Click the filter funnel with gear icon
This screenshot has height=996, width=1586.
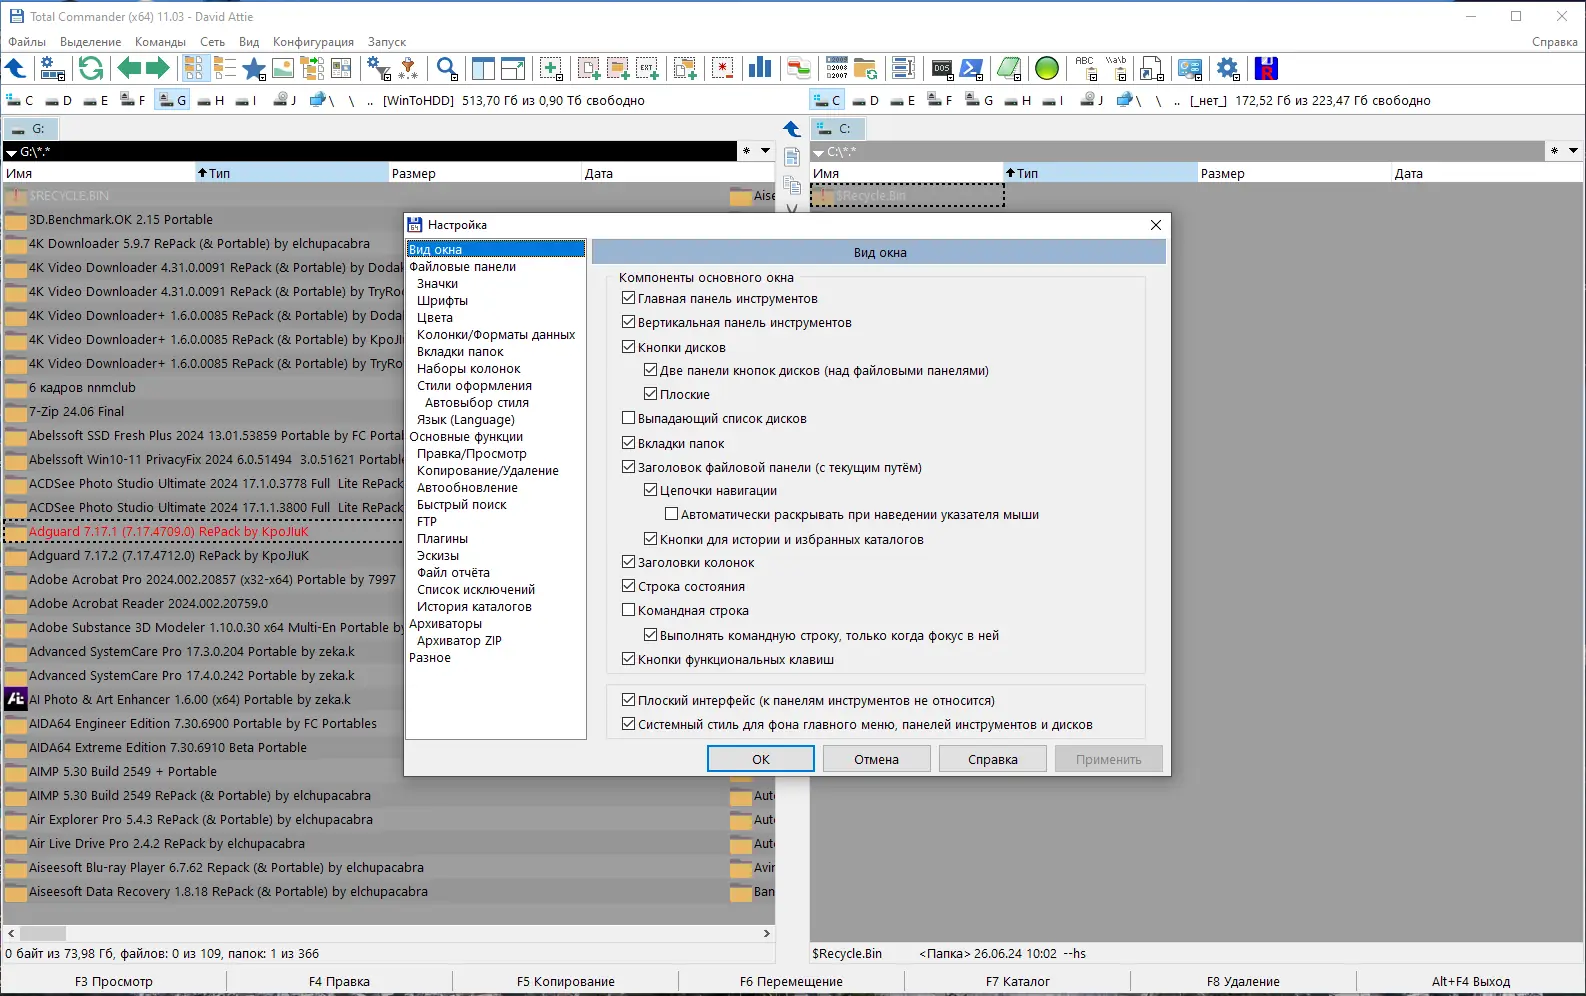coord(379,68)
